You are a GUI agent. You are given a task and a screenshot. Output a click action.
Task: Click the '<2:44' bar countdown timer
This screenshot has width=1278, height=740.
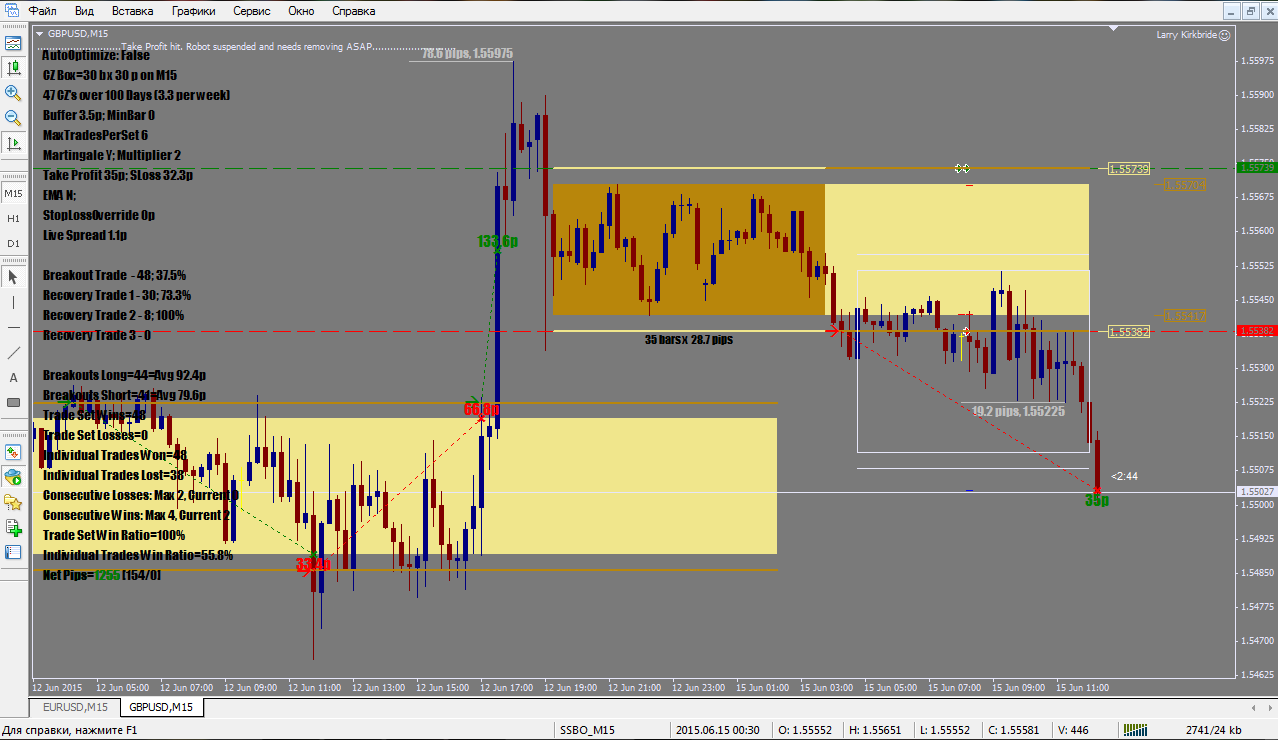1124,476
